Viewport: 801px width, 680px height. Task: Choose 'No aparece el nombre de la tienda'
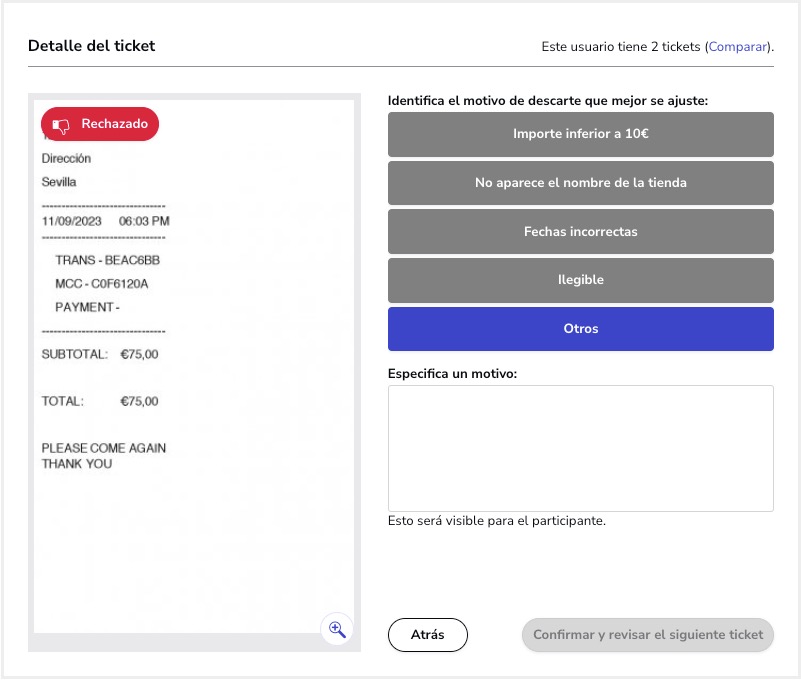580,183
